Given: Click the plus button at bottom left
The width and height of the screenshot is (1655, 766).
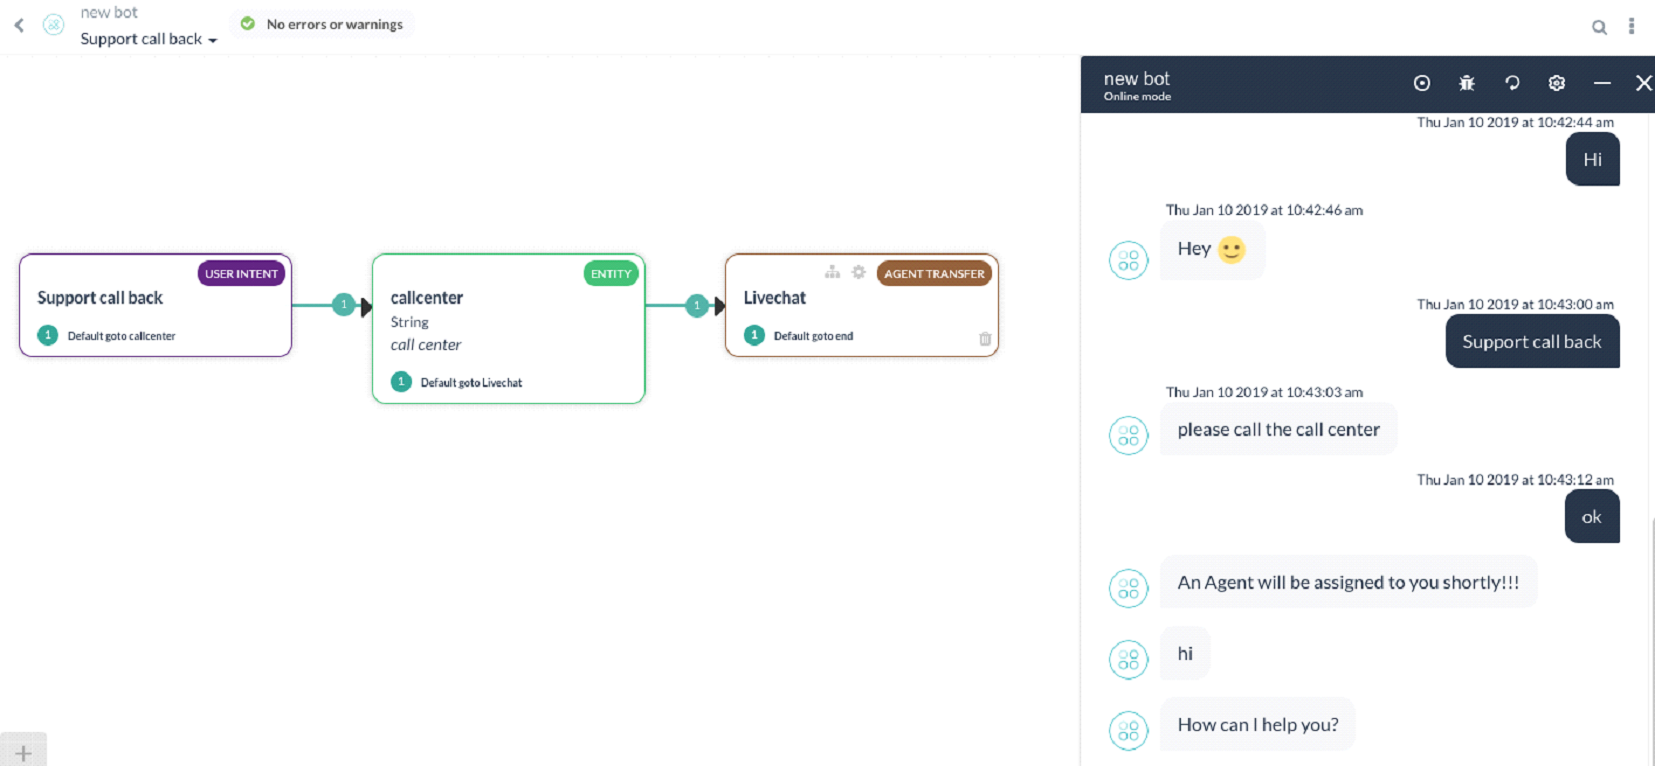Looking at the screenshot, I should tap(23, 753).
